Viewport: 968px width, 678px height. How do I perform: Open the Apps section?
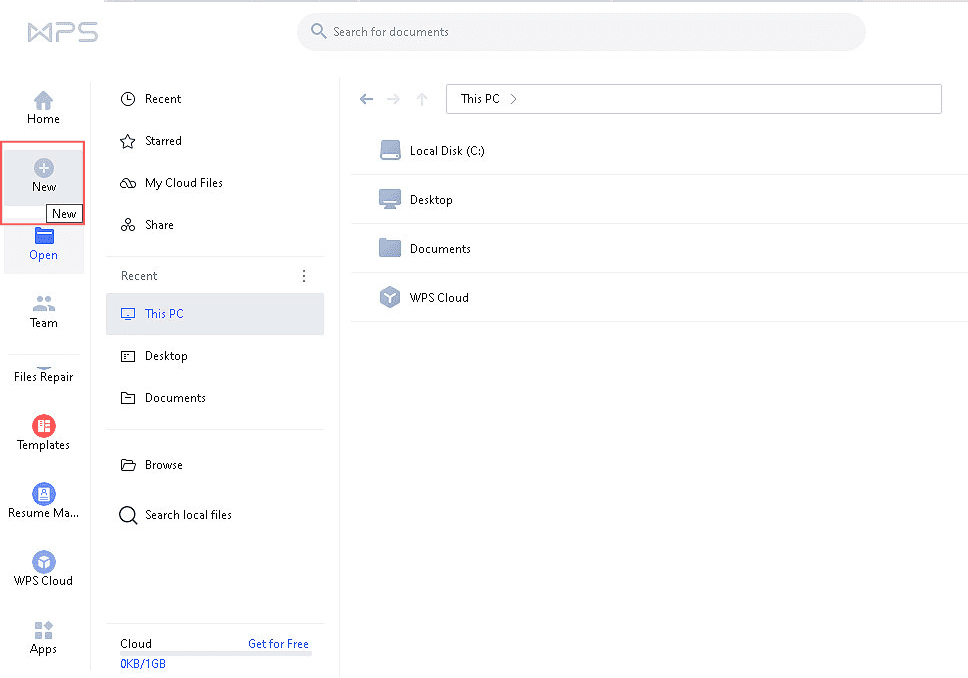(x=43, y=638)
